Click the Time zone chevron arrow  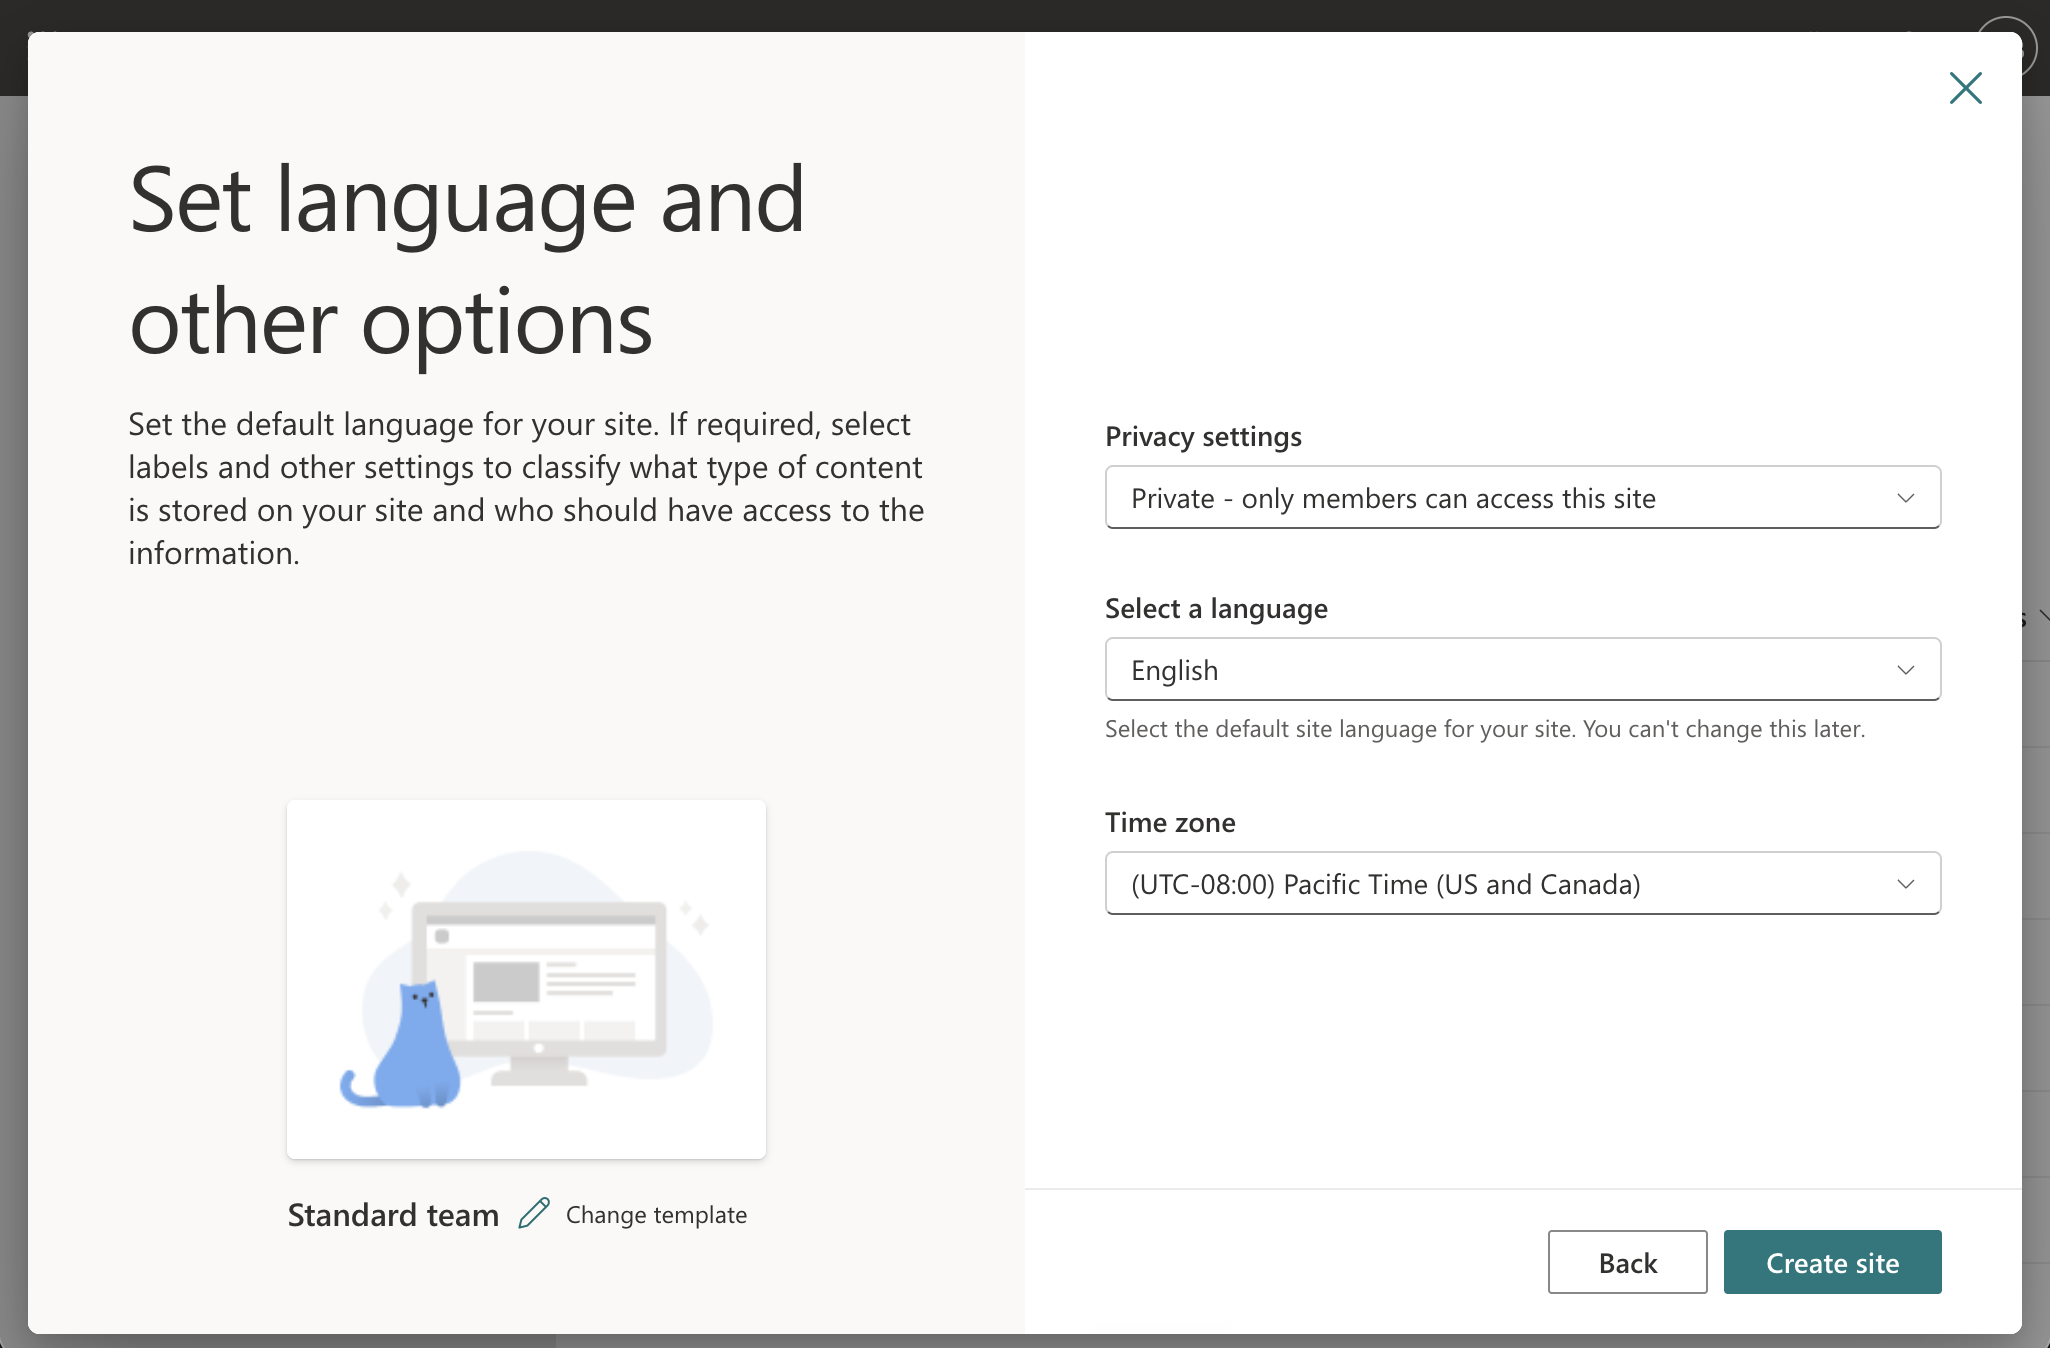coord(1905,884)
